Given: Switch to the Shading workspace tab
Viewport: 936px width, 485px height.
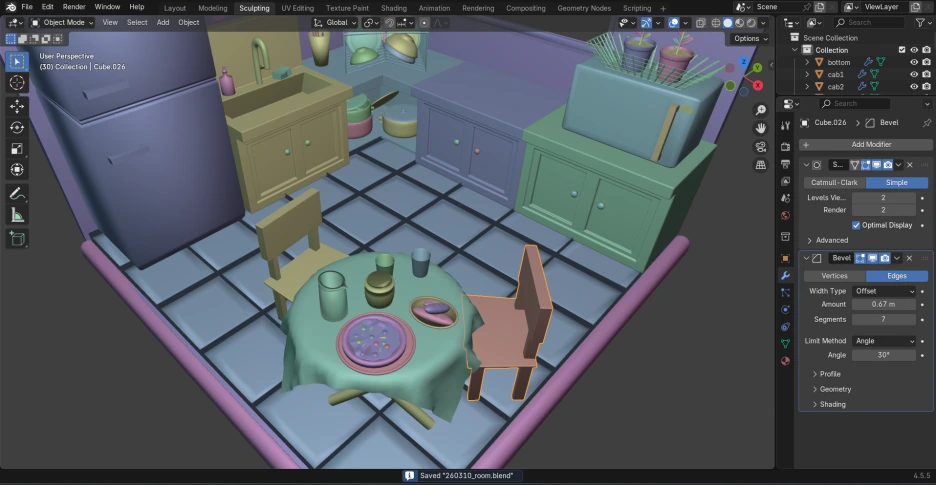Looking at the screenshot, I should point(393,8).
